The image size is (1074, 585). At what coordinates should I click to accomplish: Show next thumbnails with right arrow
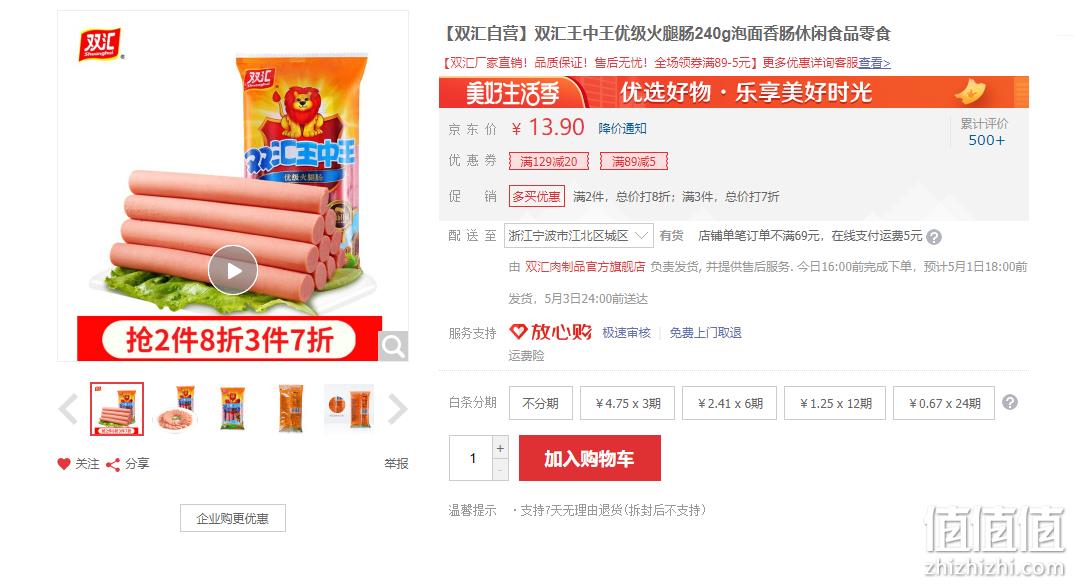(x=397, y=410)
